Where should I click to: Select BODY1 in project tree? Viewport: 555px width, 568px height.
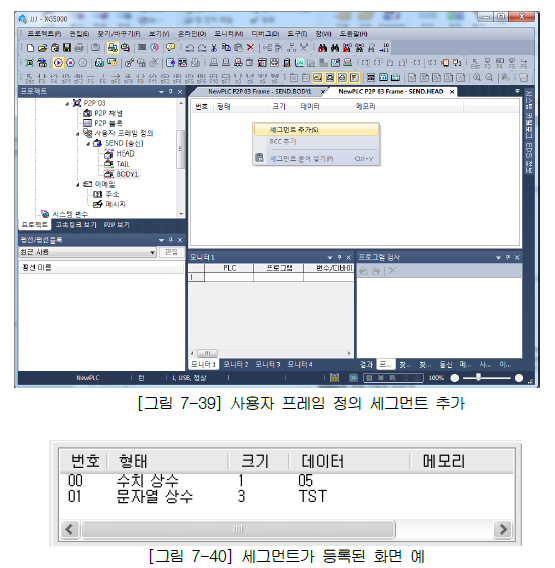(127, 174)
